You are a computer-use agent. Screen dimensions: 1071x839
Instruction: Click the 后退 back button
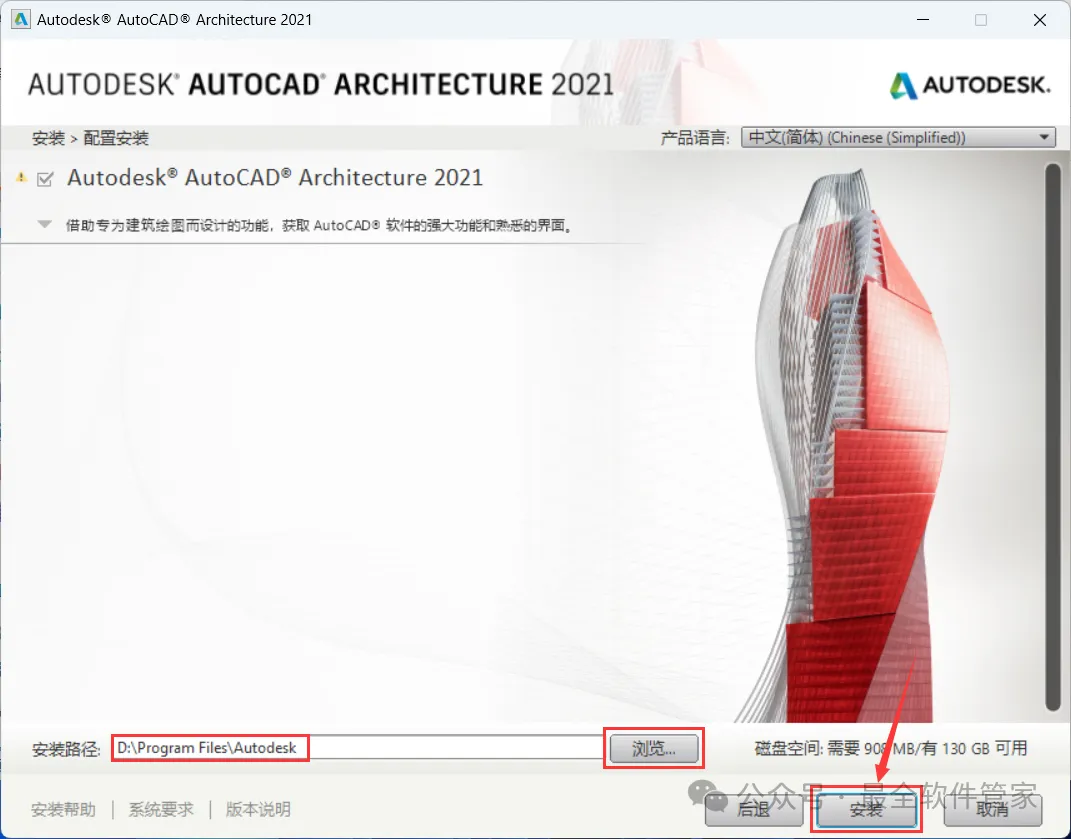click(754, 809)
